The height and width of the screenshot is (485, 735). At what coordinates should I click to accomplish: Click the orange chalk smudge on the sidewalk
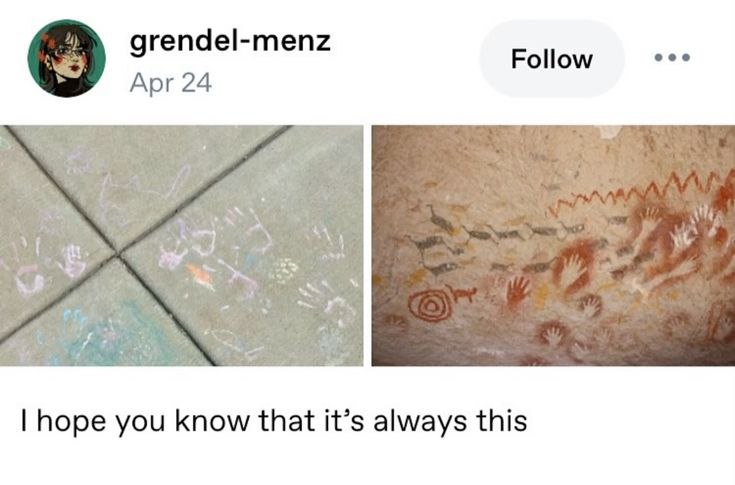point(200,276)
